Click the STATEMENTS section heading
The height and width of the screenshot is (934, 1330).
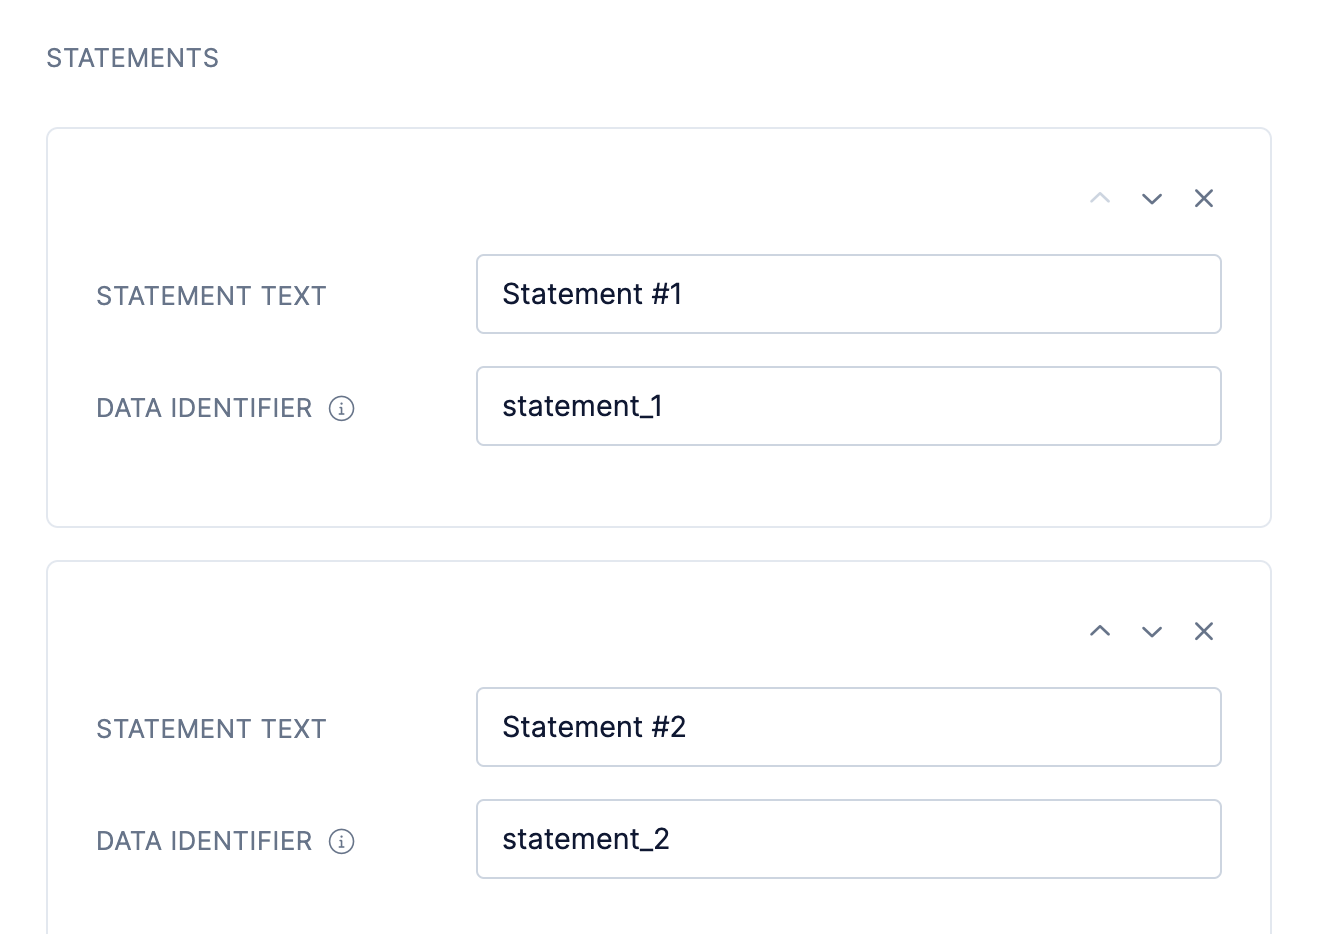pyautogui.click(x=133, y=58)
